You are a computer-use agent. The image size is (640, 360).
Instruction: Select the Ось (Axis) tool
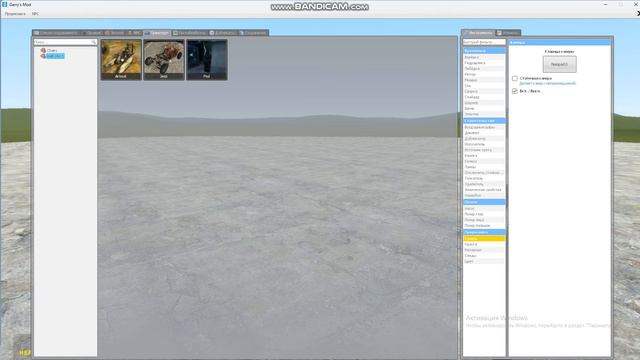click(484, 86)
